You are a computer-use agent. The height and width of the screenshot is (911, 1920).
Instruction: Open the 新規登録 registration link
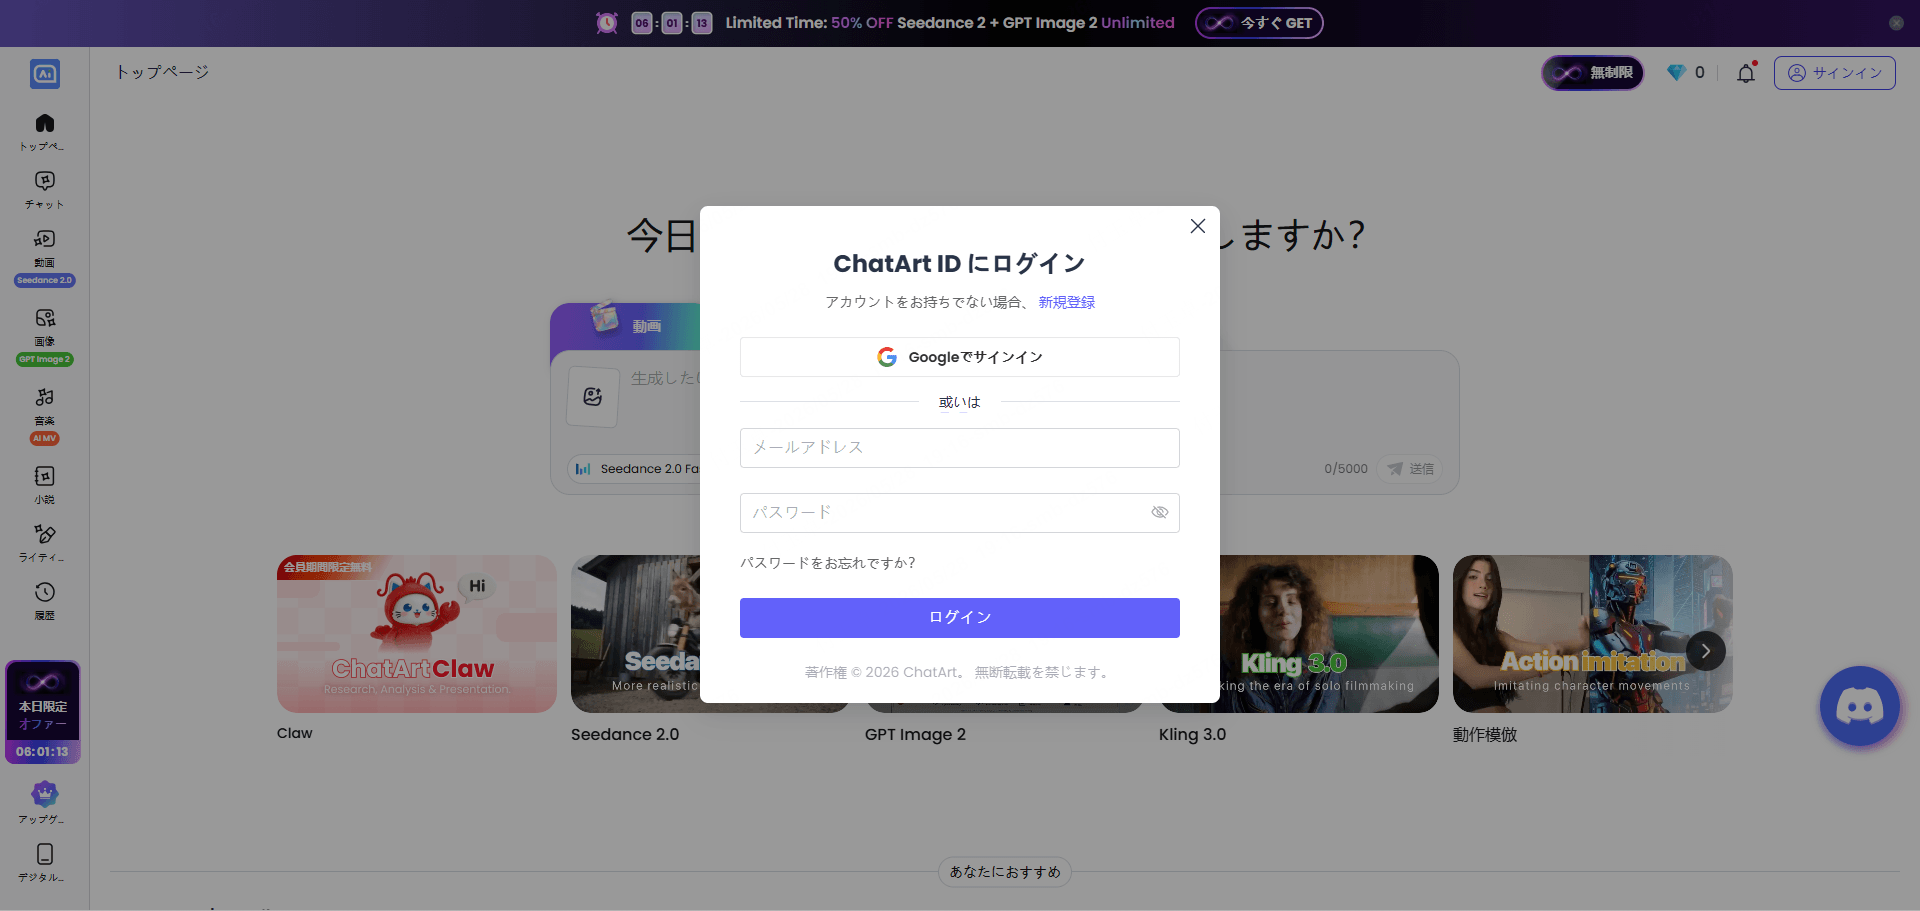tap(1066, 302)
